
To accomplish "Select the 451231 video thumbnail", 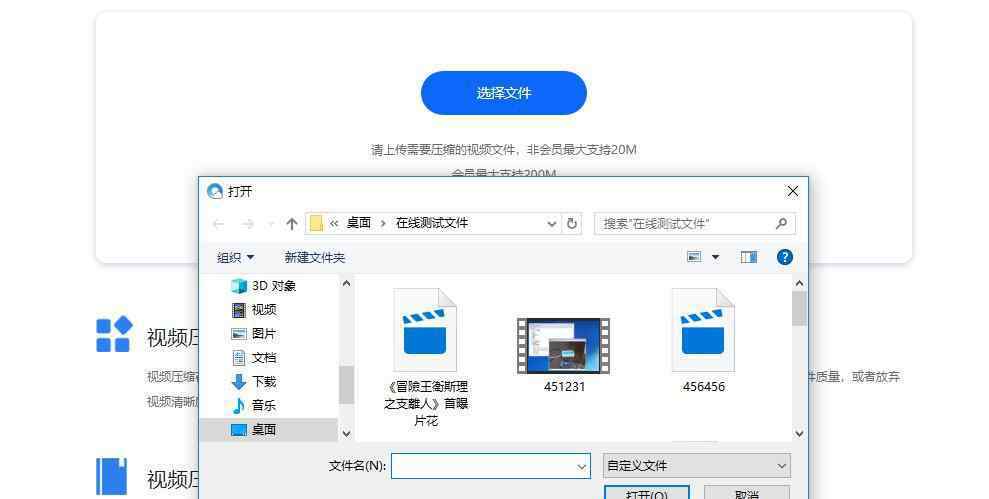I will coord(564,346).
